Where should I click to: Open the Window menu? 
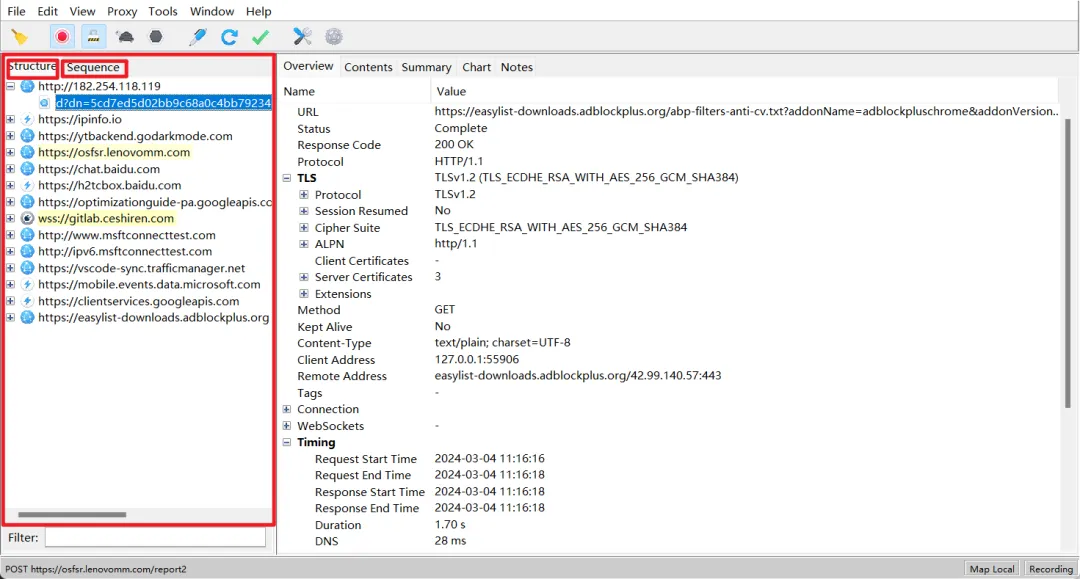211,11
